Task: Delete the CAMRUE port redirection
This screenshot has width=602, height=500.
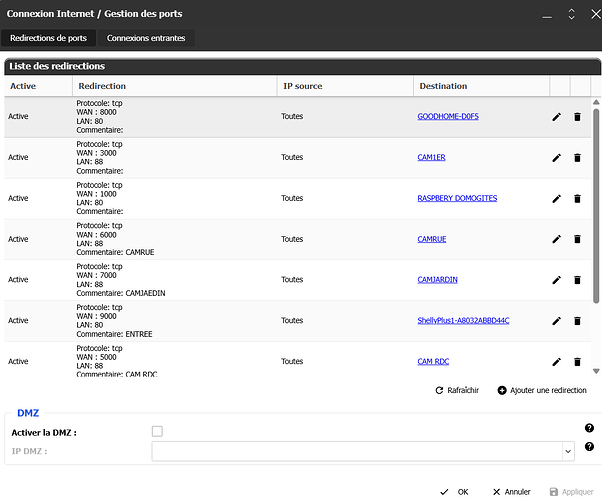Action: 577,240
